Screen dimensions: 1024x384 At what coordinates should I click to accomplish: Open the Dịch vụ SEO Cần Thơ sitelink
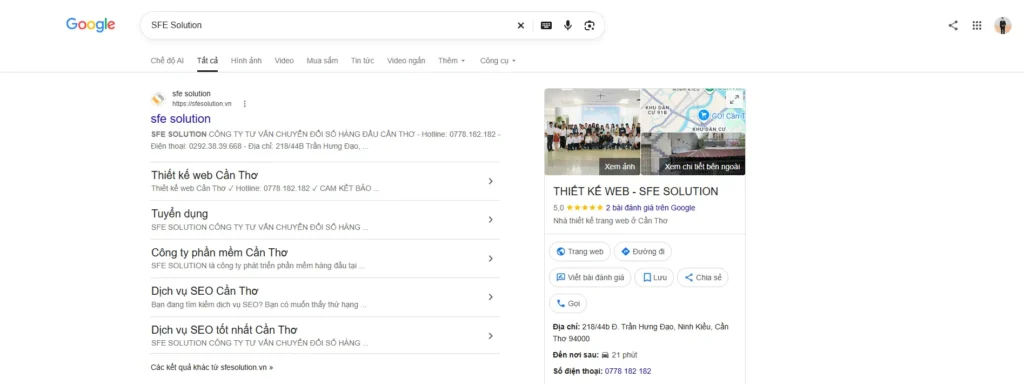click(205, 291)
